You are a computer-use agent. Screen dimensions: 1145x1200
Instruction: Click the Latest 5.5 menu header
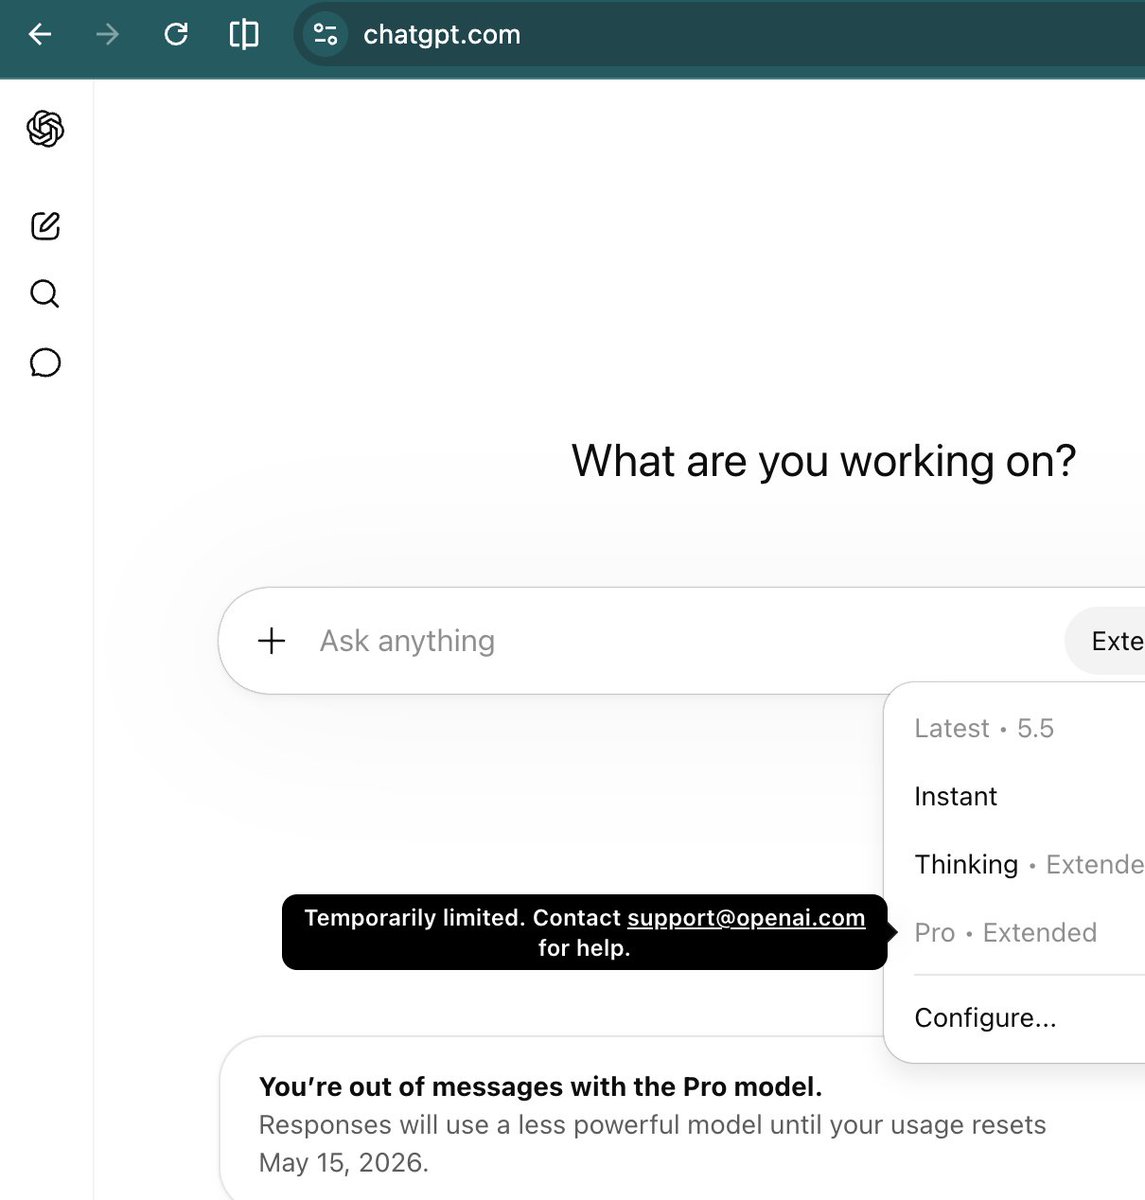click(x=984, y=728)
